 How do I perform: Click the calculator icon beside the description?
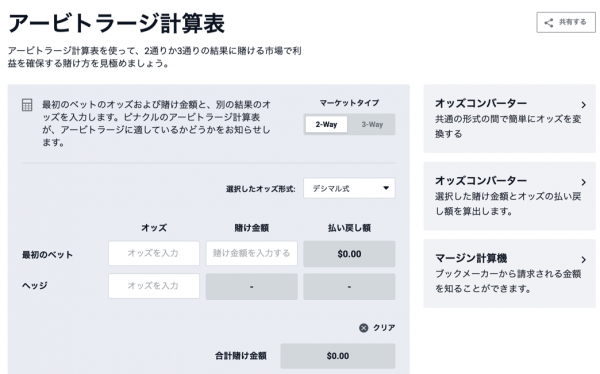pos(27,105)
